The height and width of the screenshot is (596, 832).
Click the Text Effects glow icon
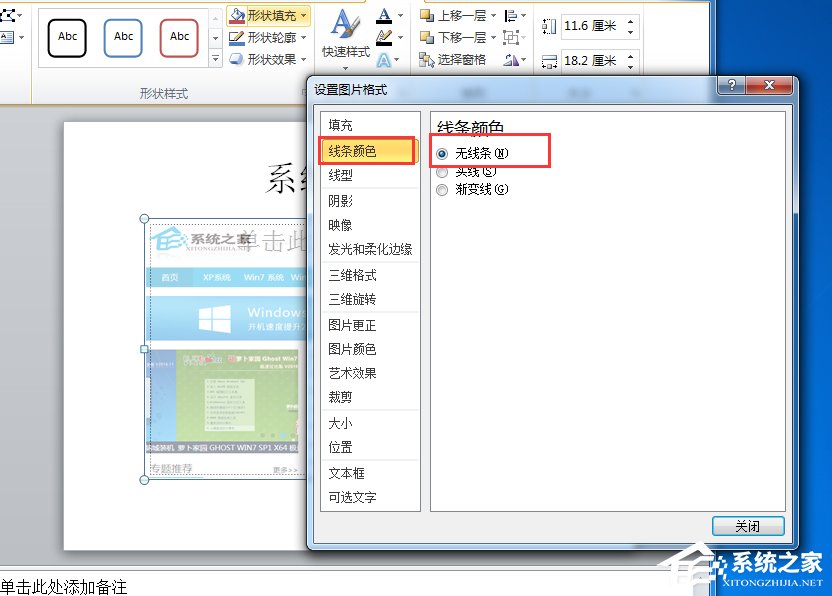tap(383, 58)
